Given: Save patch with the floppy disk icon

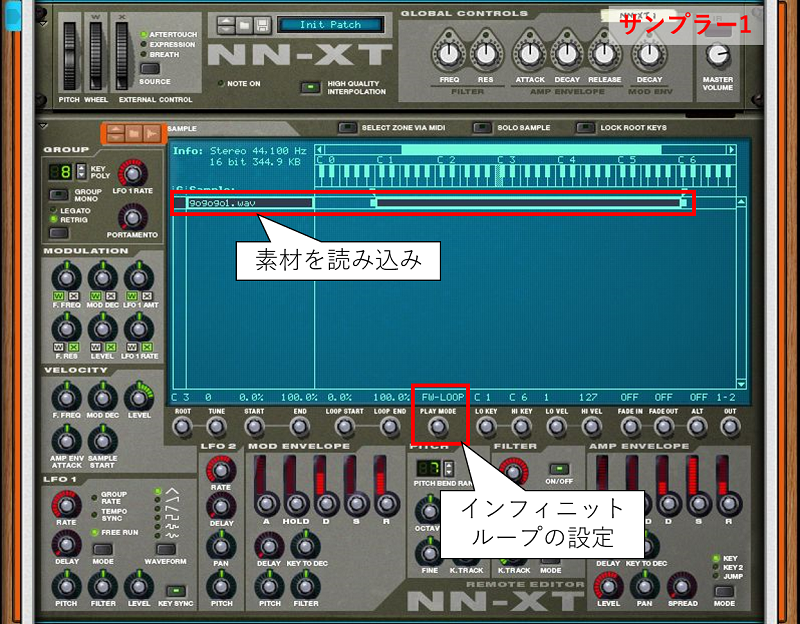Looking at the screenshot, I should point(262,25).
